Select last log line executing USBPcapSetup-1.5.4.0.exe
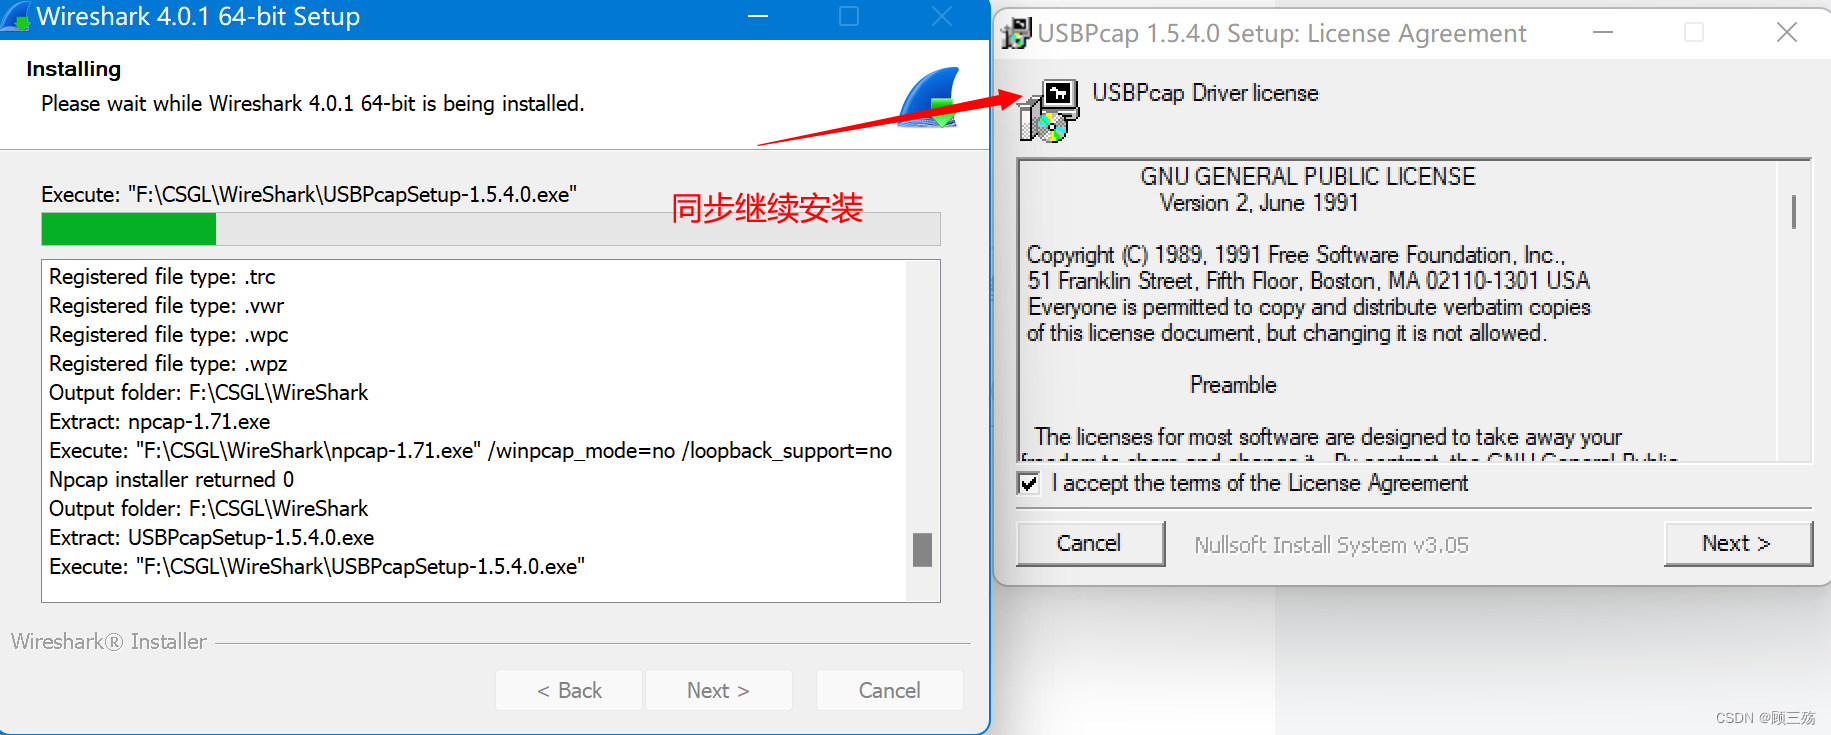The width and height of the screenshot is (1831, 735). [x=317, y=567]
